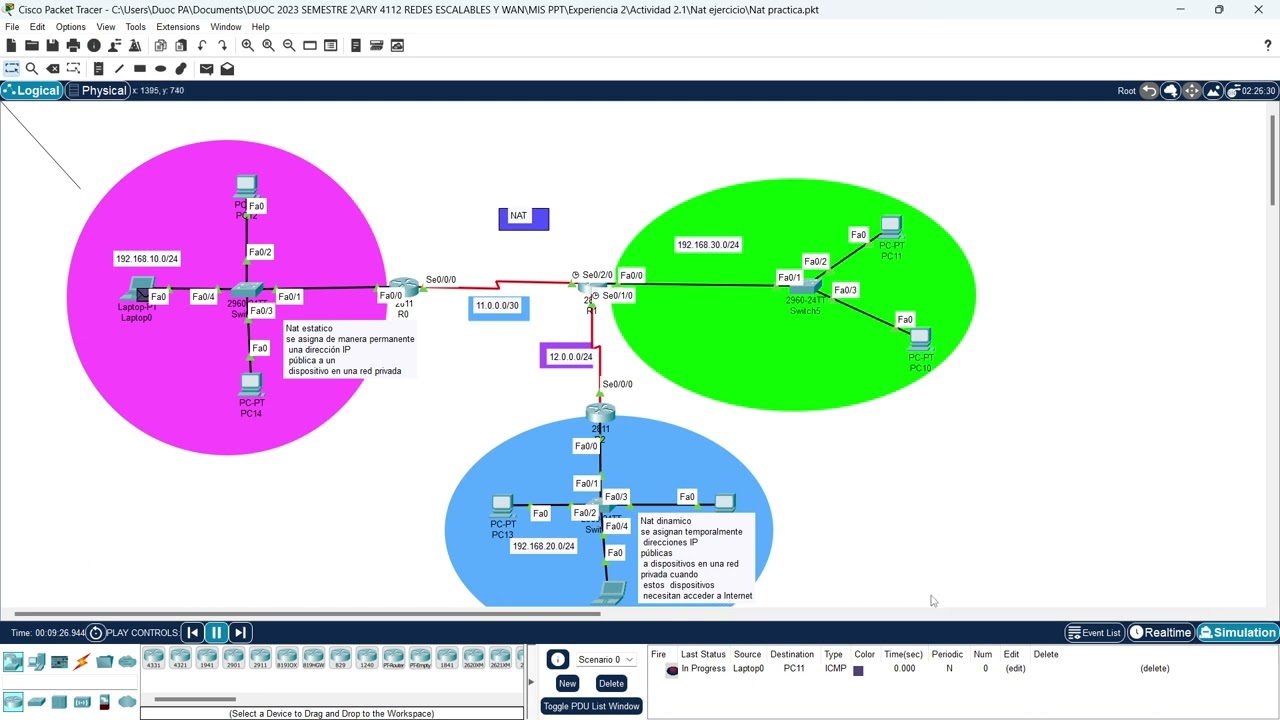Add a Simple PDU with closed envelope

coord(206,69)
